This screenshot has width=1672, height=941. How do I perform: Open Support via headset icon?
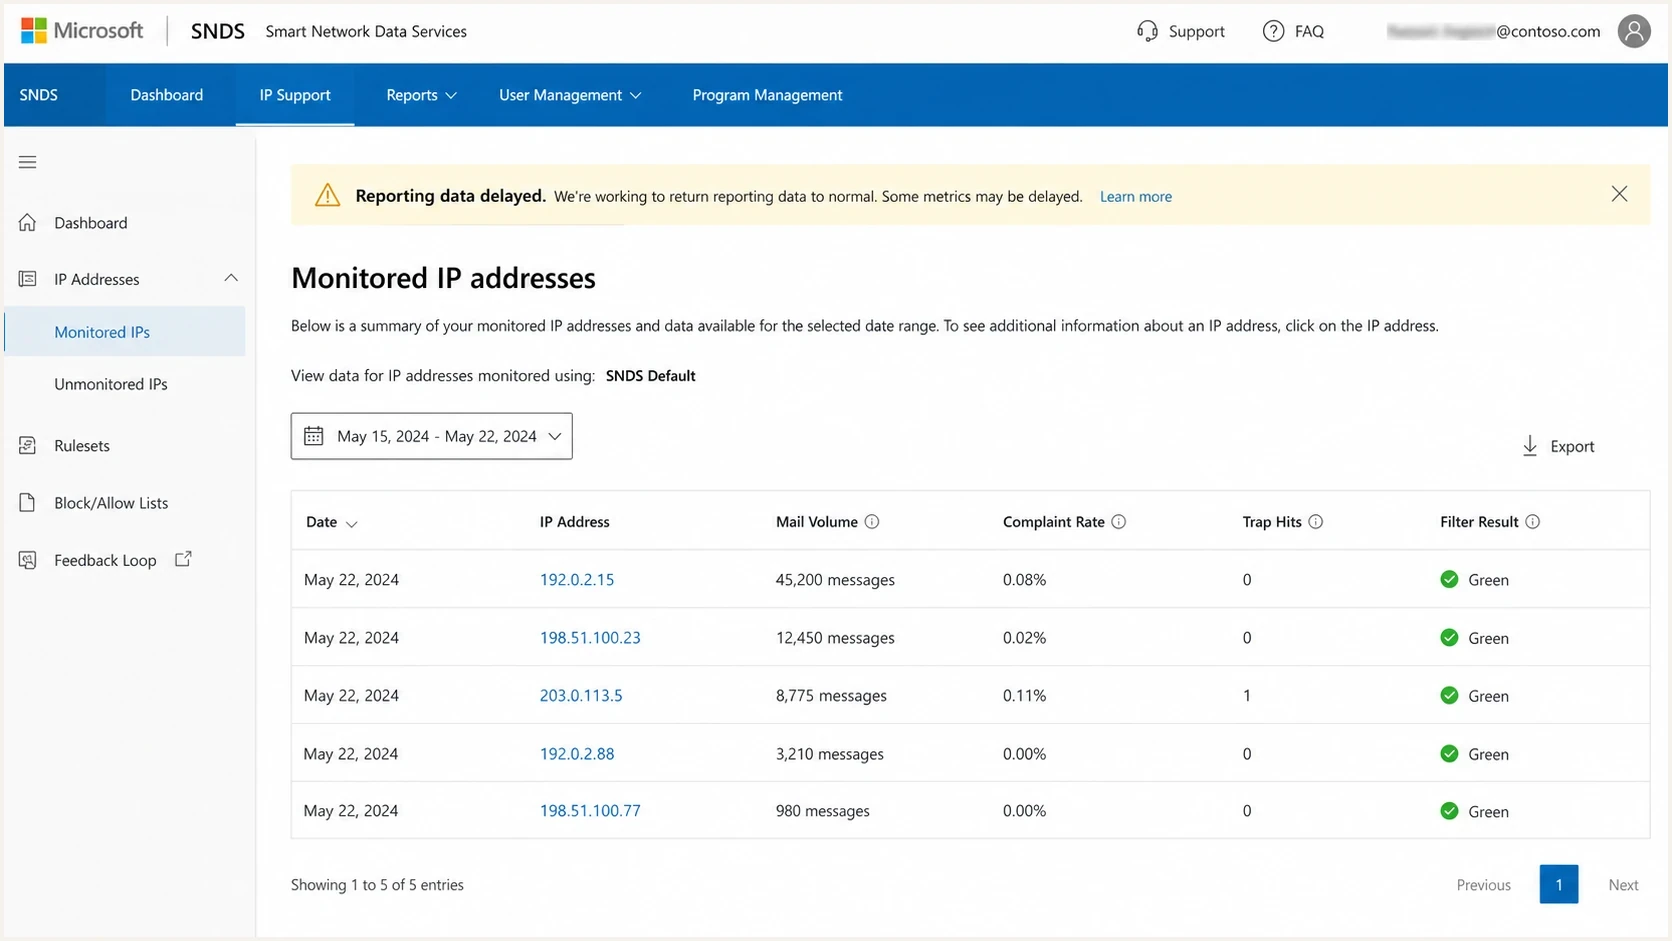click(1147, 31)
